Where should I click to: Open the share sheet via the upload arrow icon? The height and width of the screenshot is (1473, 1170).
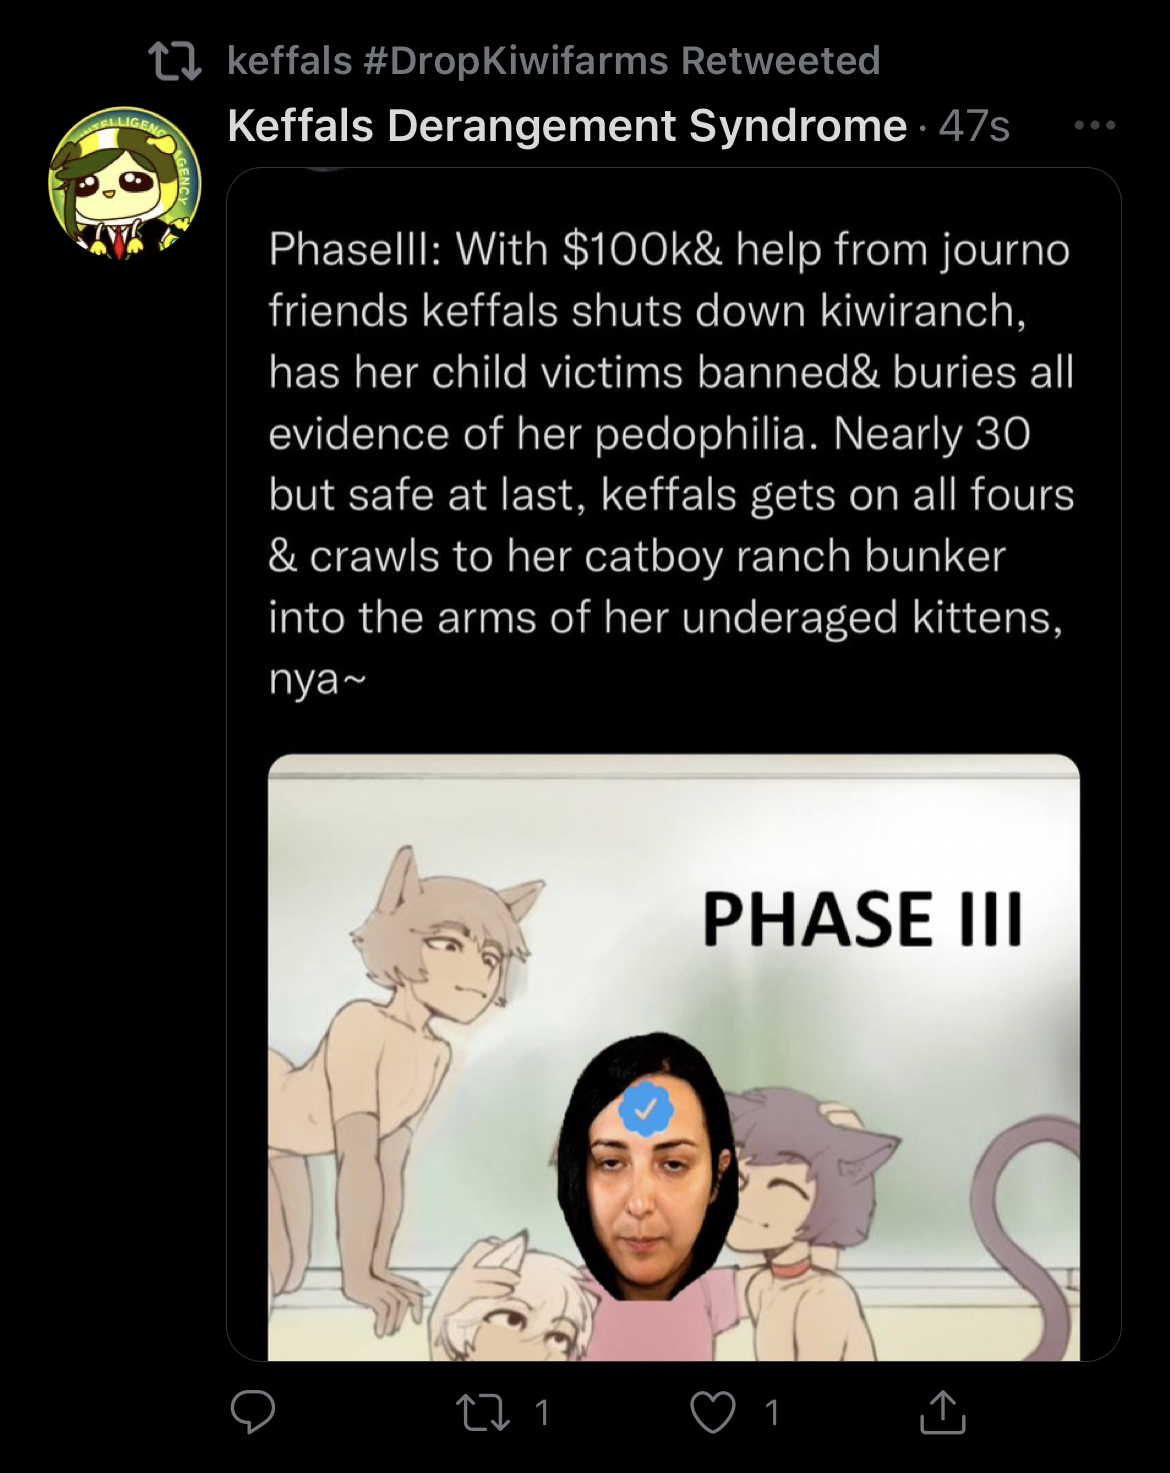point(942,1411)
